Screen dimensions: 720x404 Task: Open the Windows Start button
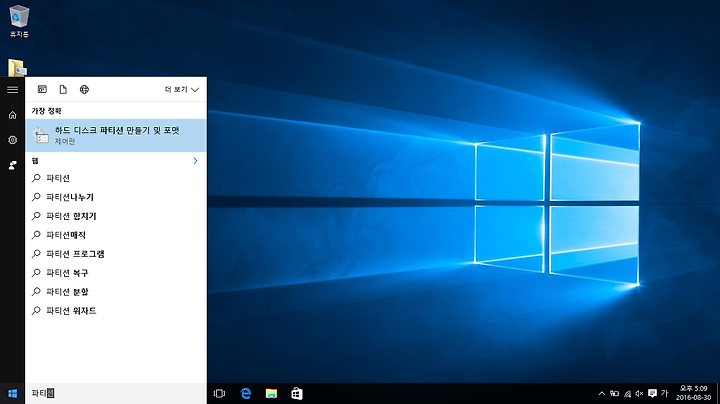coord(12,393)
